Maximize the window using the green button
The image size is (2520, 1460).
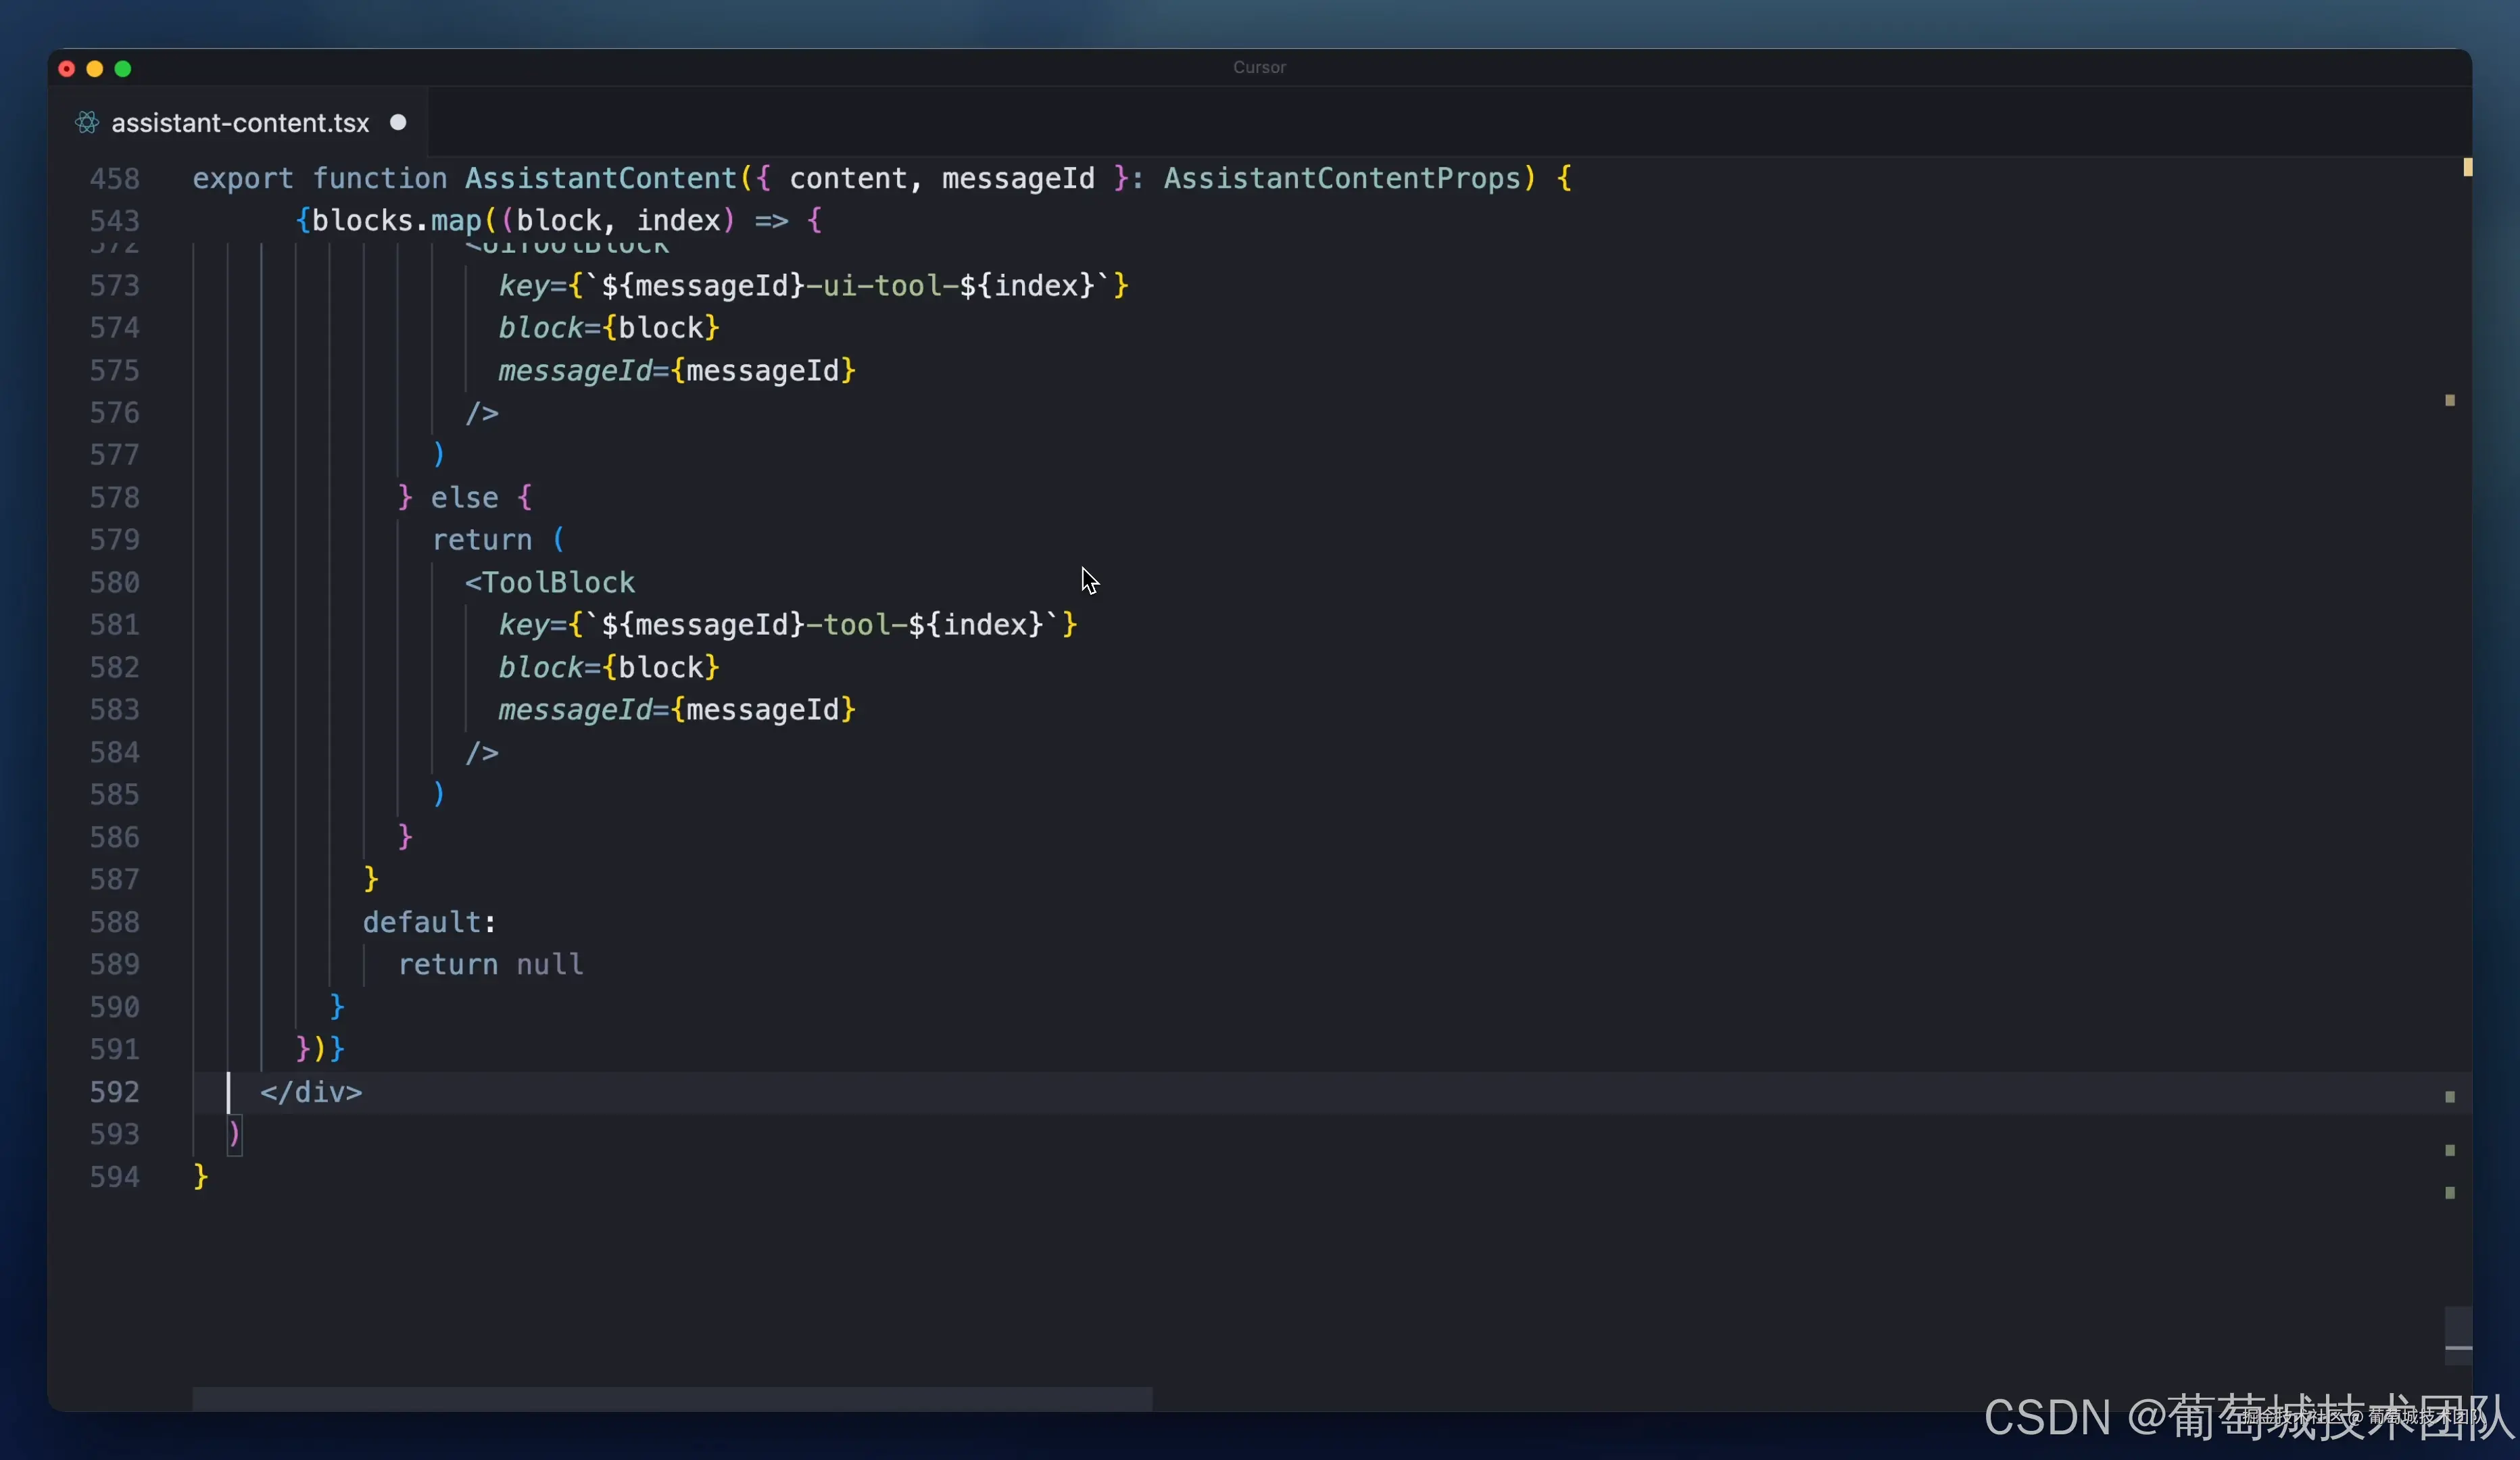pyautogui.click(x=123, y=68)
